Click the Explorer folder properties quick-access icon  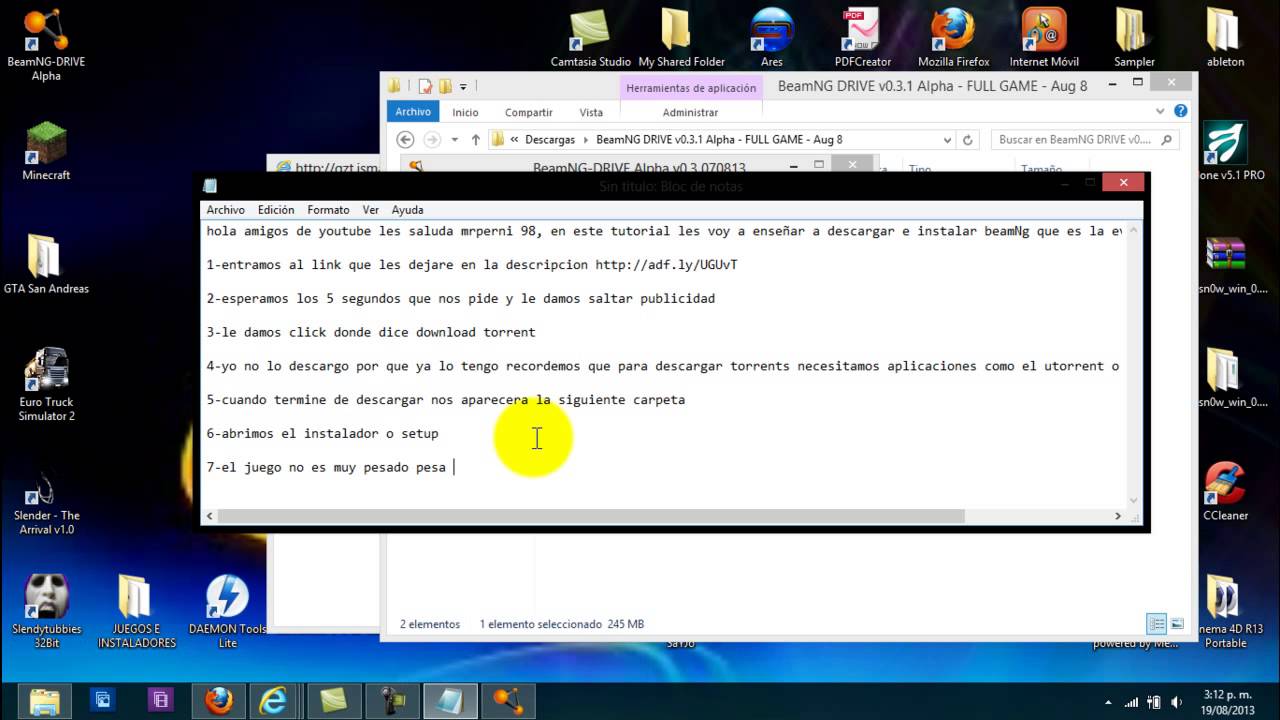pos(425,87)
